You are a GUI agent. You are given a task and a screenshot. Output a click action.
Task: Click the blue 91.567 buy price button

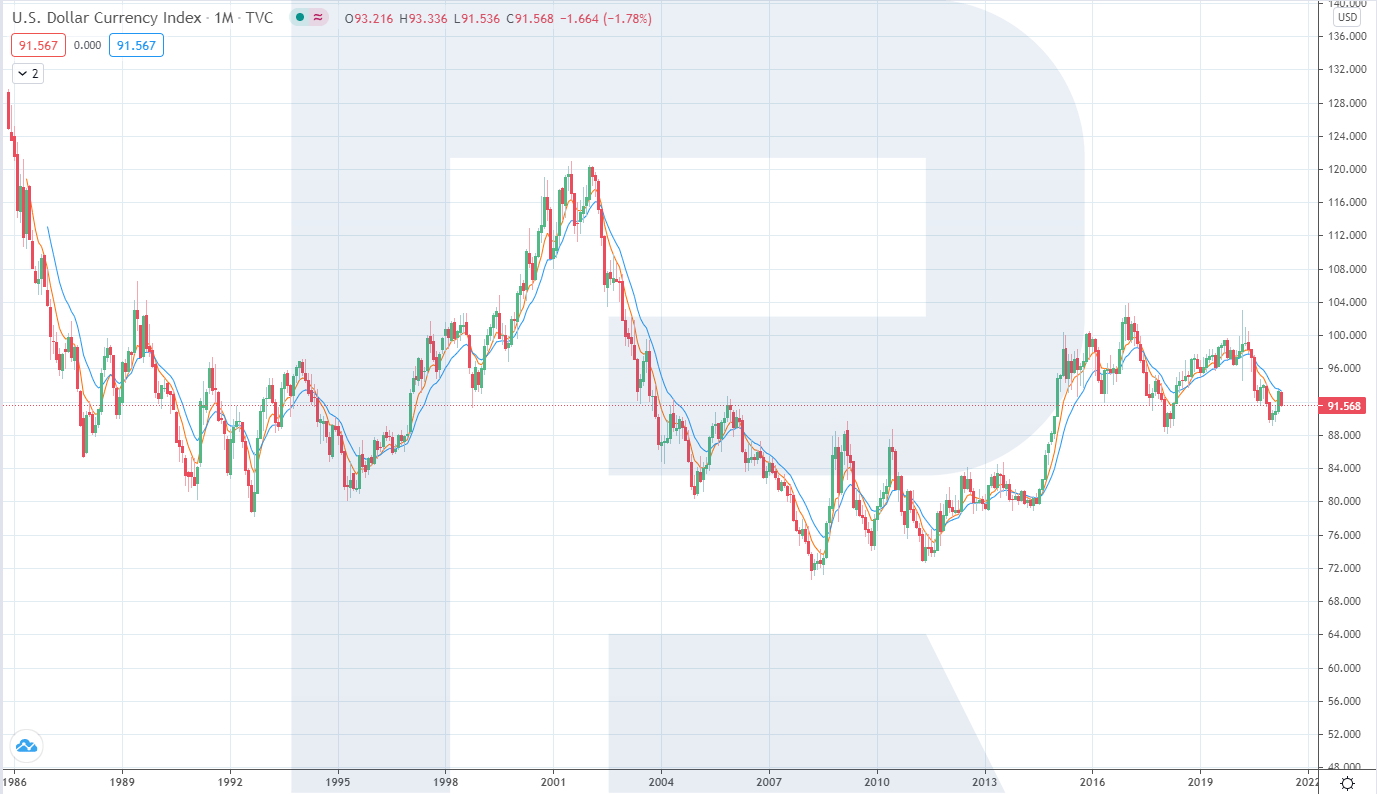137,45
